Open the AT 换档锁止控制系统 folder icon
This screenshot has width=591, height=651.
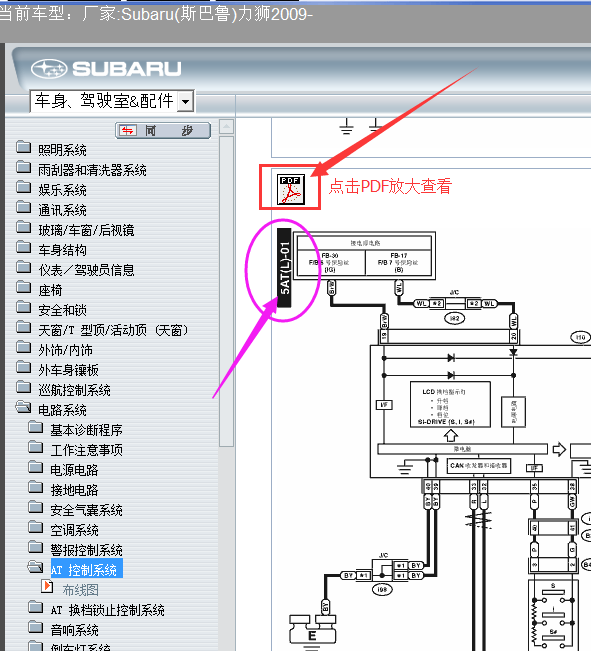click(x=36, y=607)
